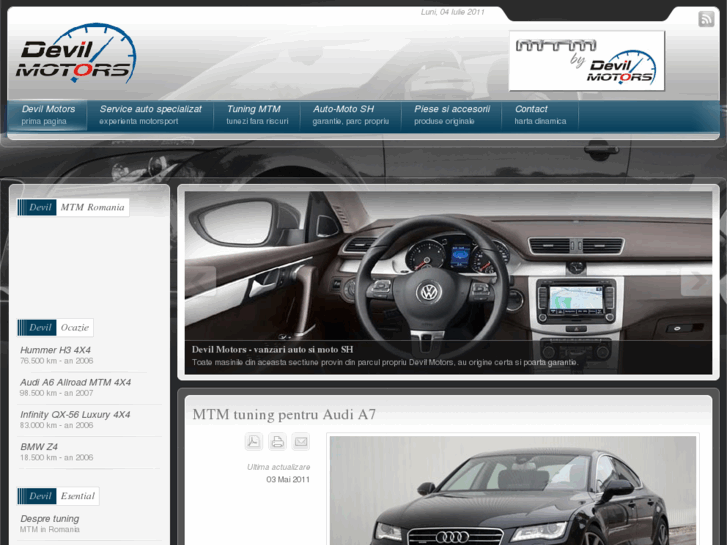Open Infinity QX-56 Luxury 4X4 listing

point(75,415)
